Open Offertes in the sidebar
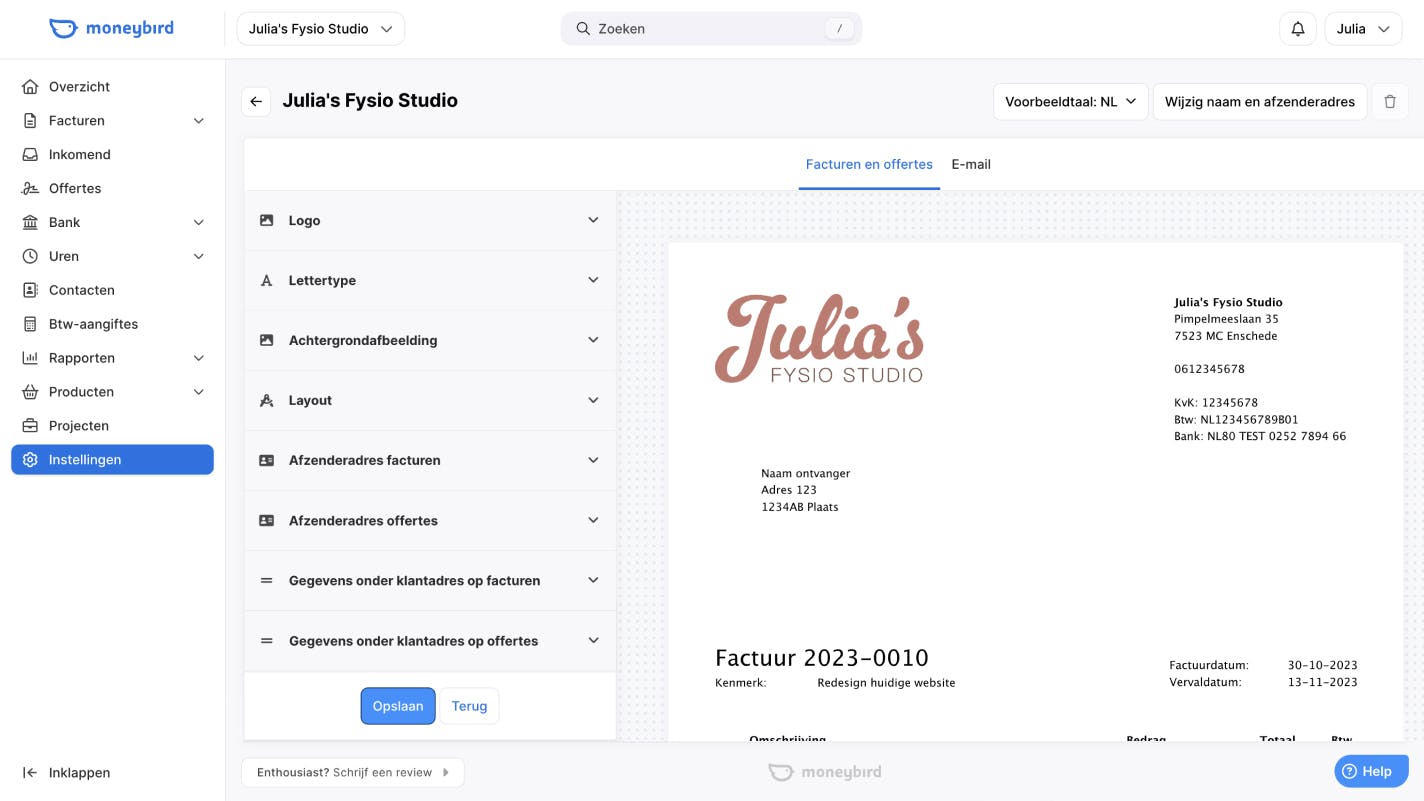The width and height of the screenshot is (1424, 801). (x=112, y=189)
